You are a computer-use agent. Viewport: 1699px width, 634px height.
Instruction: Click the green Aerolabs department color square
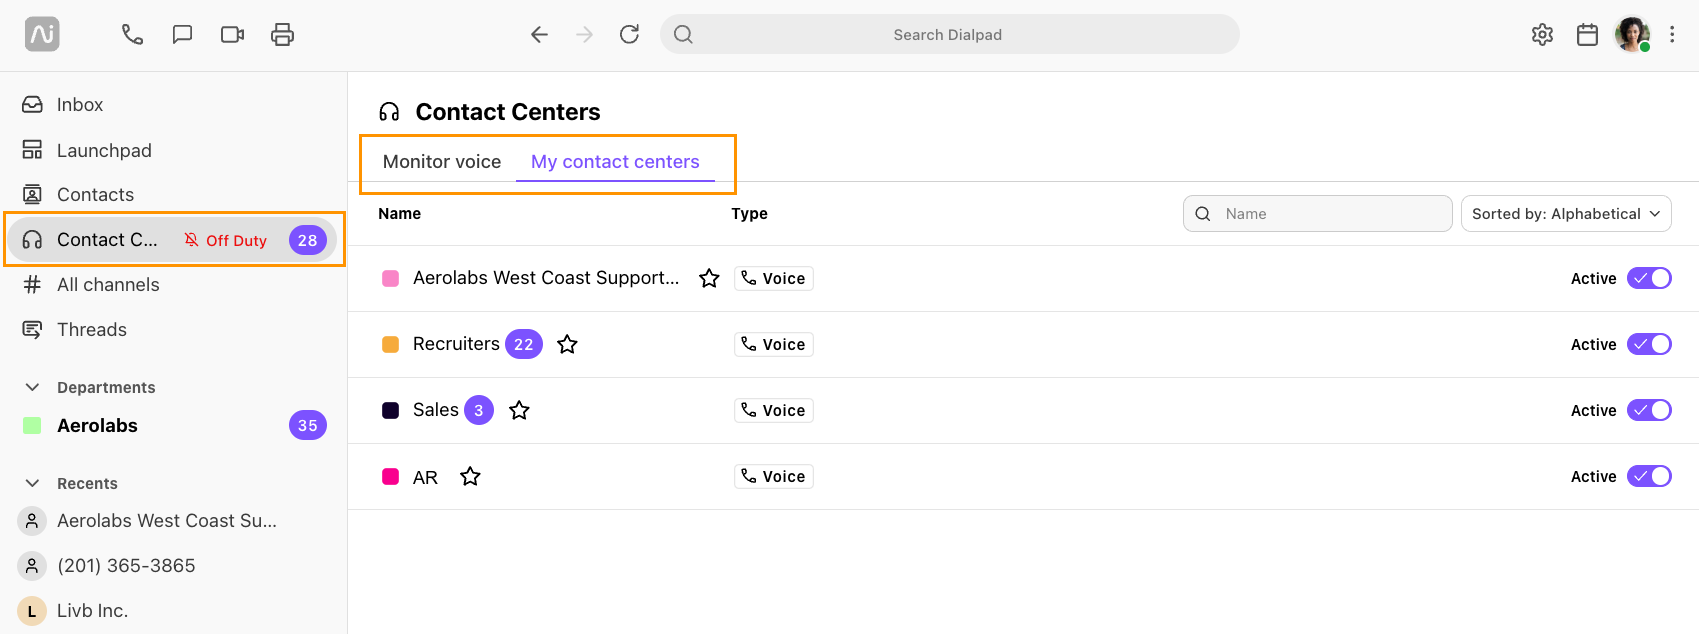point(32,425)
